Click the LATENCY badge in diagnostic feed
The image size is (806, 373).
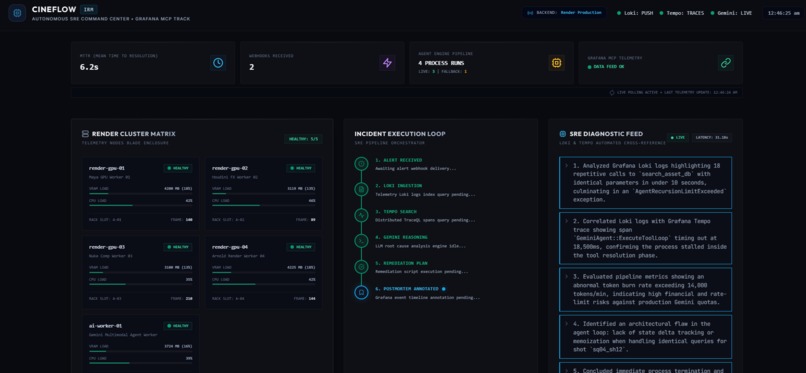pyautogui.click(x=711, y=137)
